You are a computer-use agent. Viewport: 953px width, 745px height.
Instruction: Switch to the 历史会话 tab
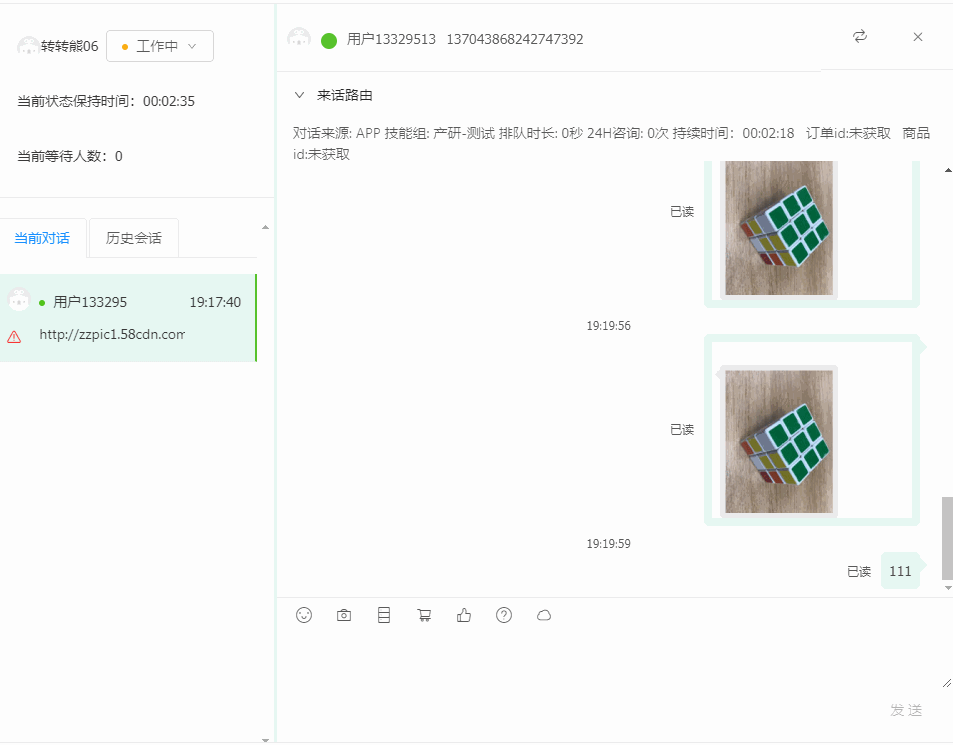pyautogui.click(x=132, y=237)
